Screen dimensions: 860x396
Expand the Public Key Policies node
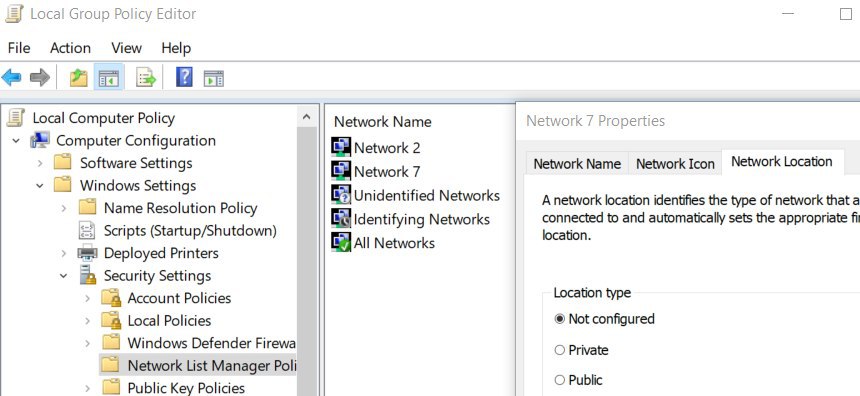(x=87, y=388)
